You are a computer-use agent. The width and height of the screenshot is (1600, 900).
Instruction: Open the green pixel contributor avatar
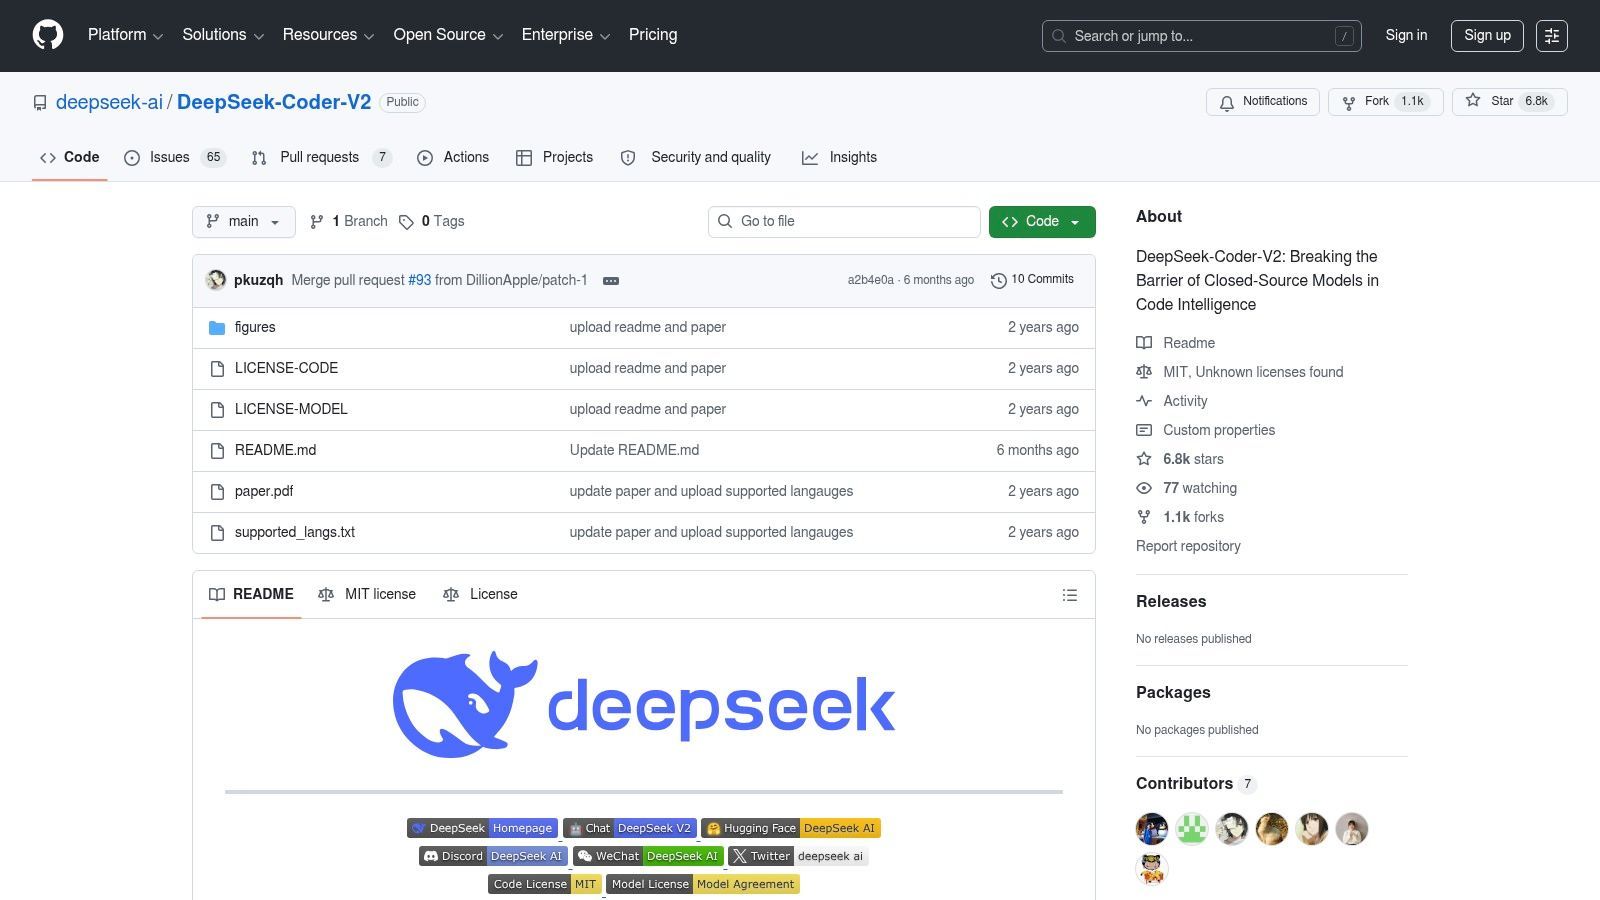[x=1192, y=829]
